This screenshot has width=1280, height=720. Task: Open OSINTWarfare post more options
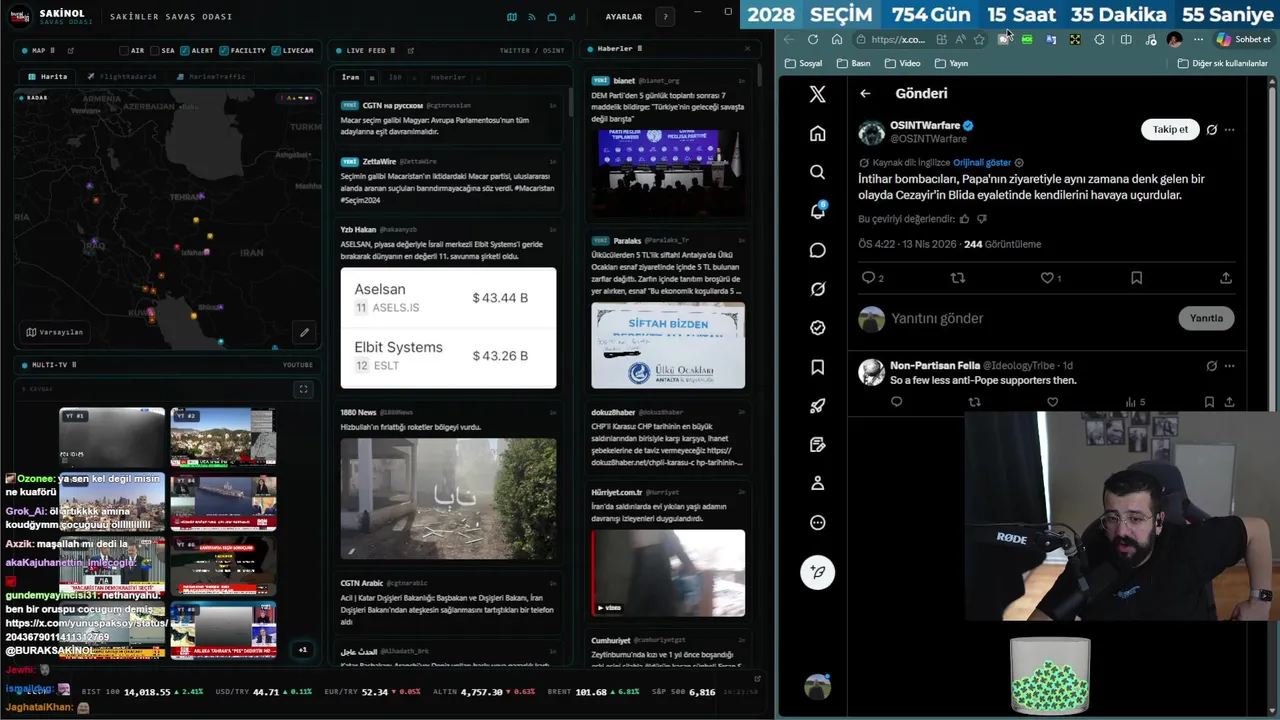tap(1229, 129)
